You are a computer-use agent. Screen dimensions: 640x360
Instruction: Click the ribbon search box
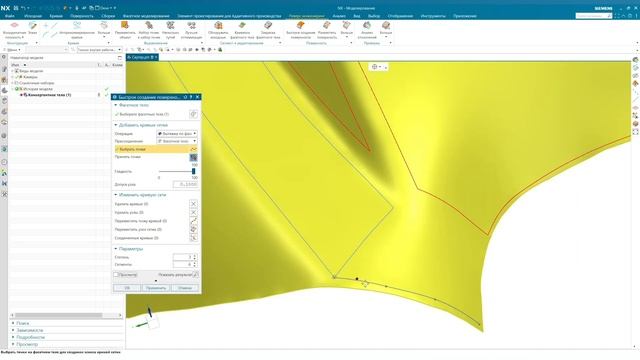pyautogui.click(x=593, y=16)
